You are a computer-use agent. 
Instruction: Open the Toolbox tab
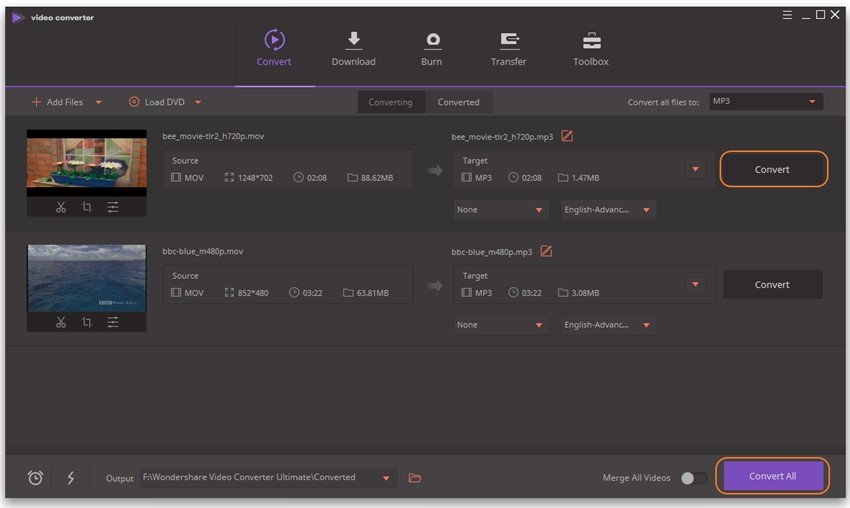point(591,48)
